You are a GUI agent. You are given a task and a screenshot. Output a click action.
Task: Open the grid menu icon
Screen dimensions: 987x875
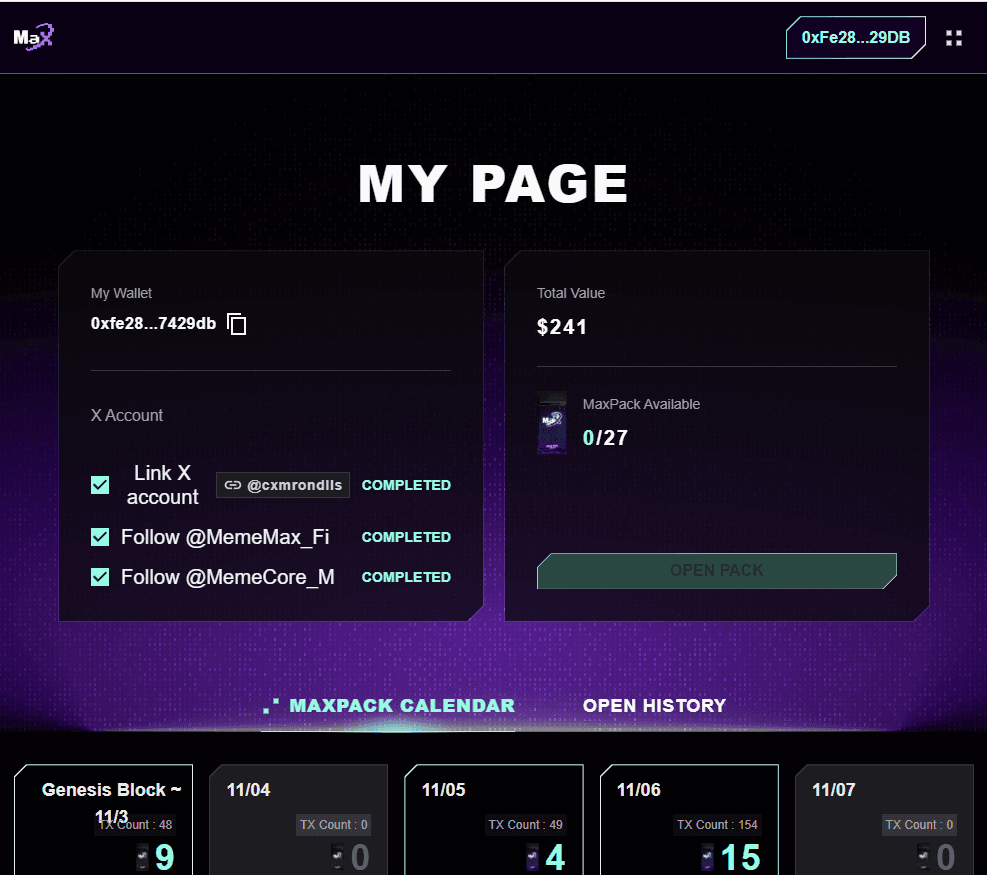pos(954,38)
